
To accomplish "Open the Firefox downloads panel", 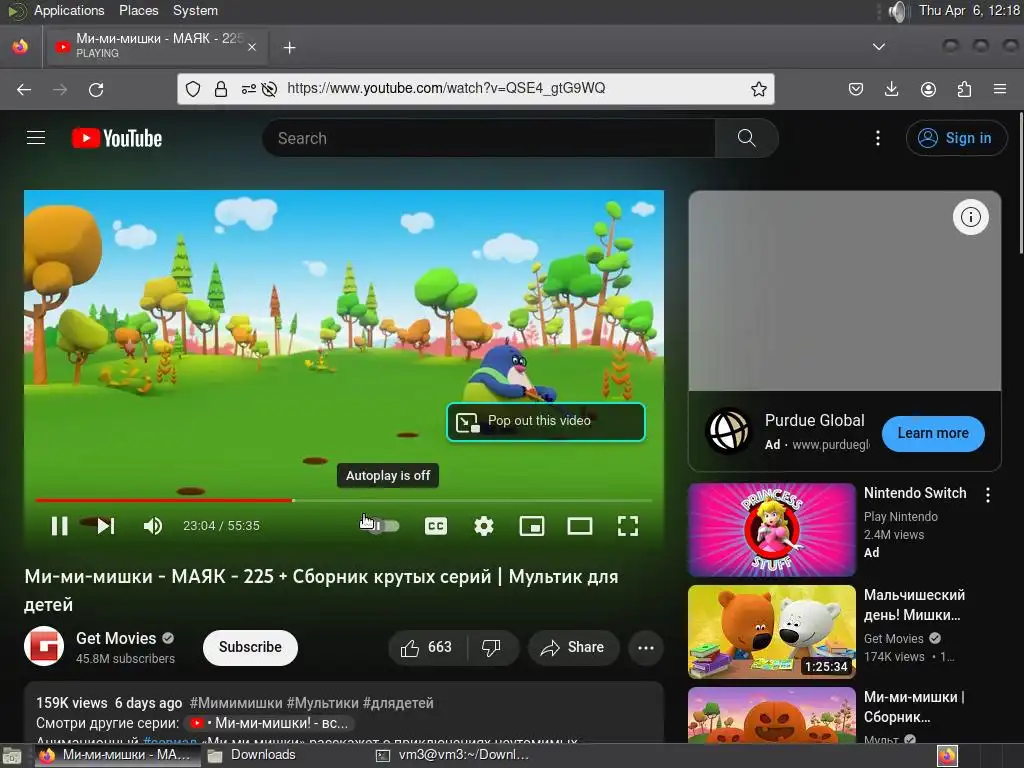I will tap(891, 89).
